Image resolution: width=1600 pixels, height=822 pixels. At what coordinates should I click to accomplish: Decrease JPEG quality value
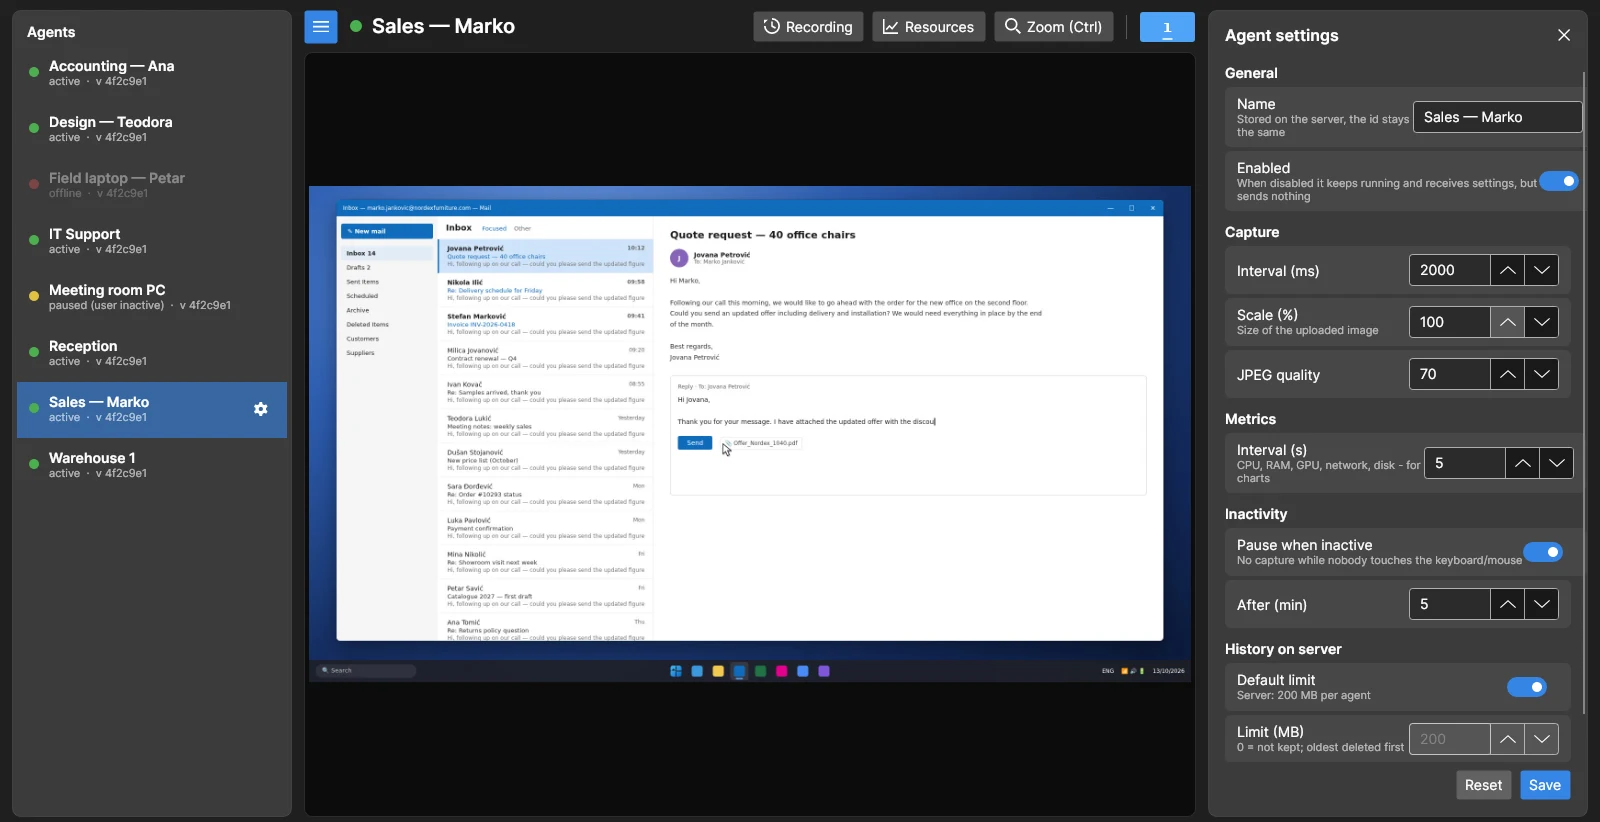point(1541,374)
